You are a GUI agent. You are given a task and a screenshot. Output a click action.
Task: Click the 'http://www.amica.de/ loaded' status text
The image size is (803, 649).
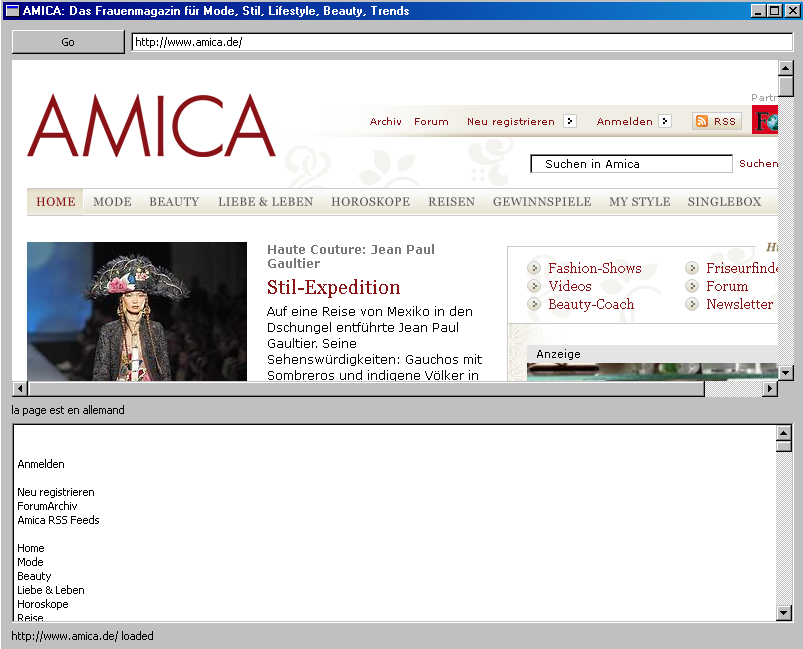pos(82,636)
